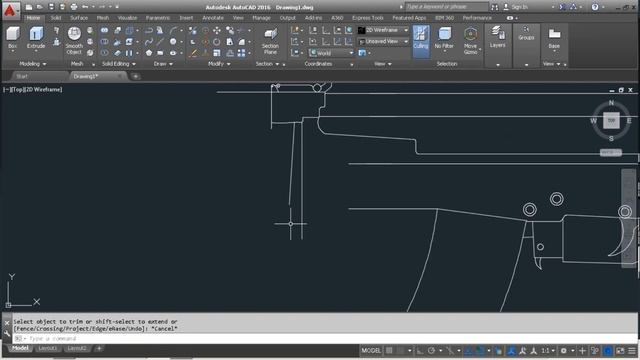Switch to the Layout2 tab
This screenshot has height=360, width=640.
(x=77, y=348)
